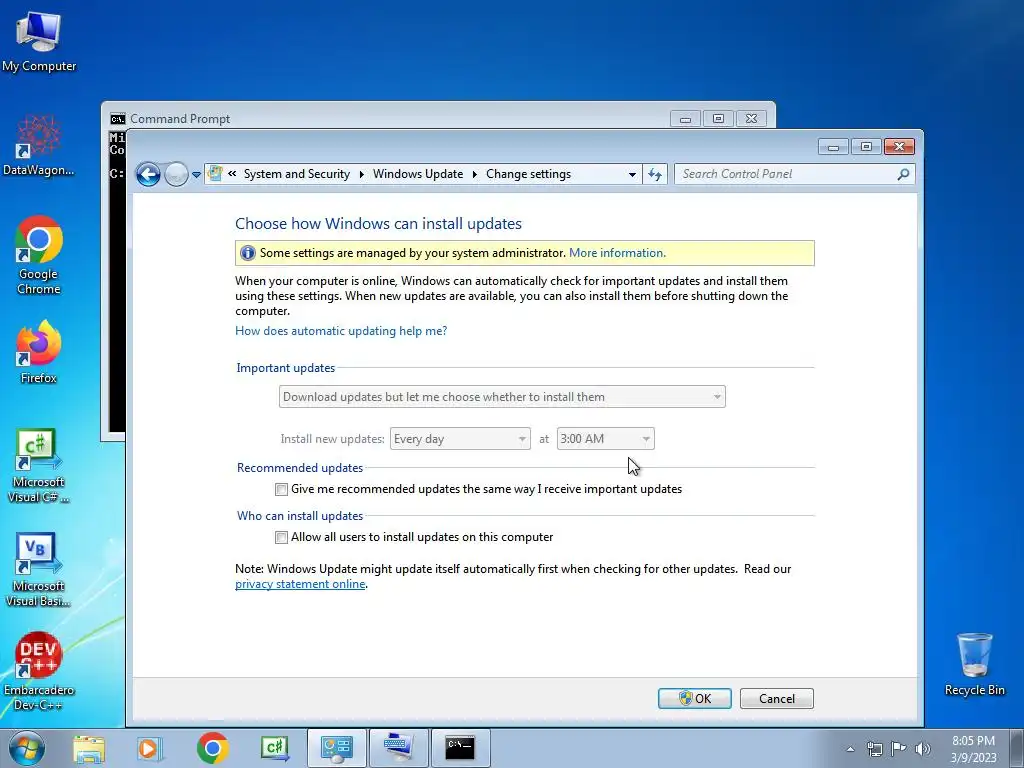Image resolution: width=1024 pixels, height=768 pixels.
Task: Launch Firefox from the desktop shortcut
Action: point(39,351)
